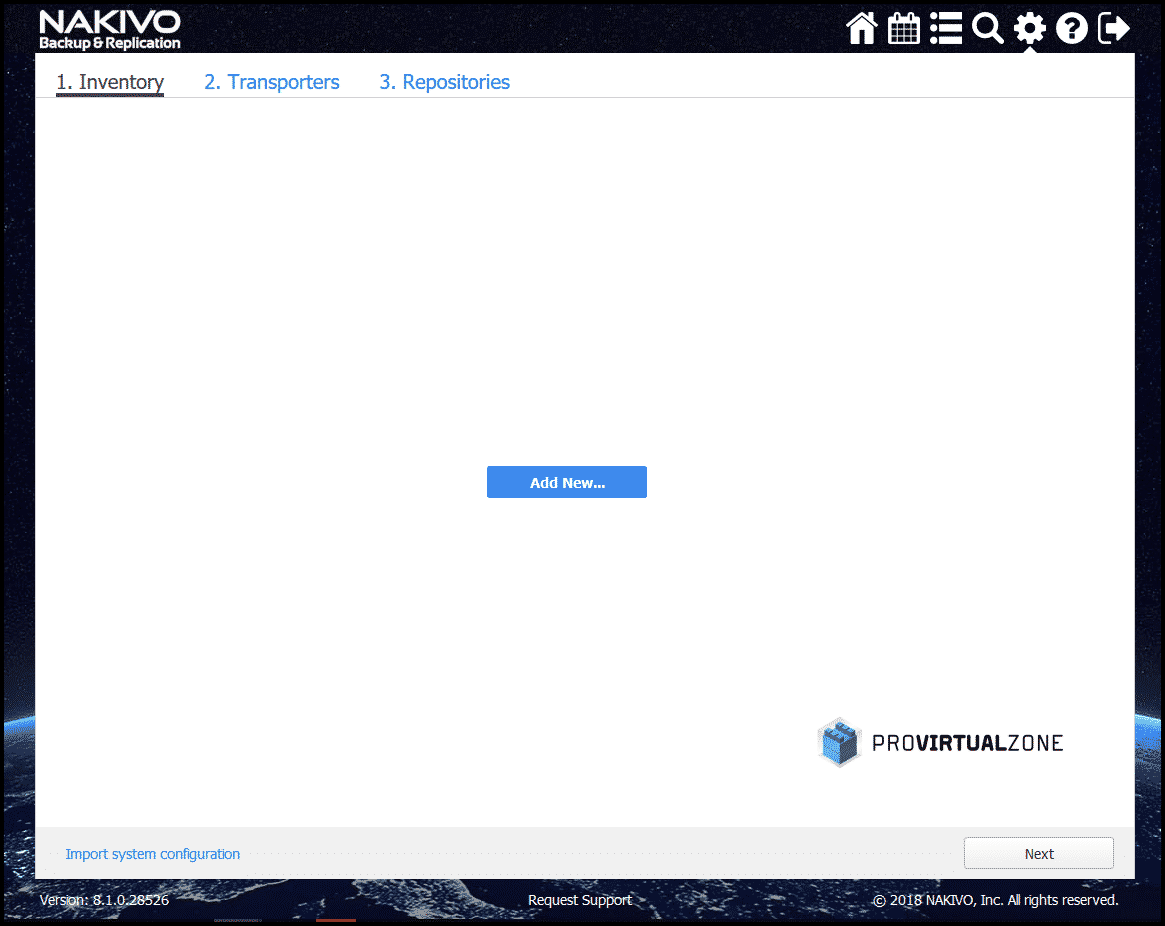Click the Add New... button
The height and width of the screenshot is (926, 1165).
click(567, 482)
